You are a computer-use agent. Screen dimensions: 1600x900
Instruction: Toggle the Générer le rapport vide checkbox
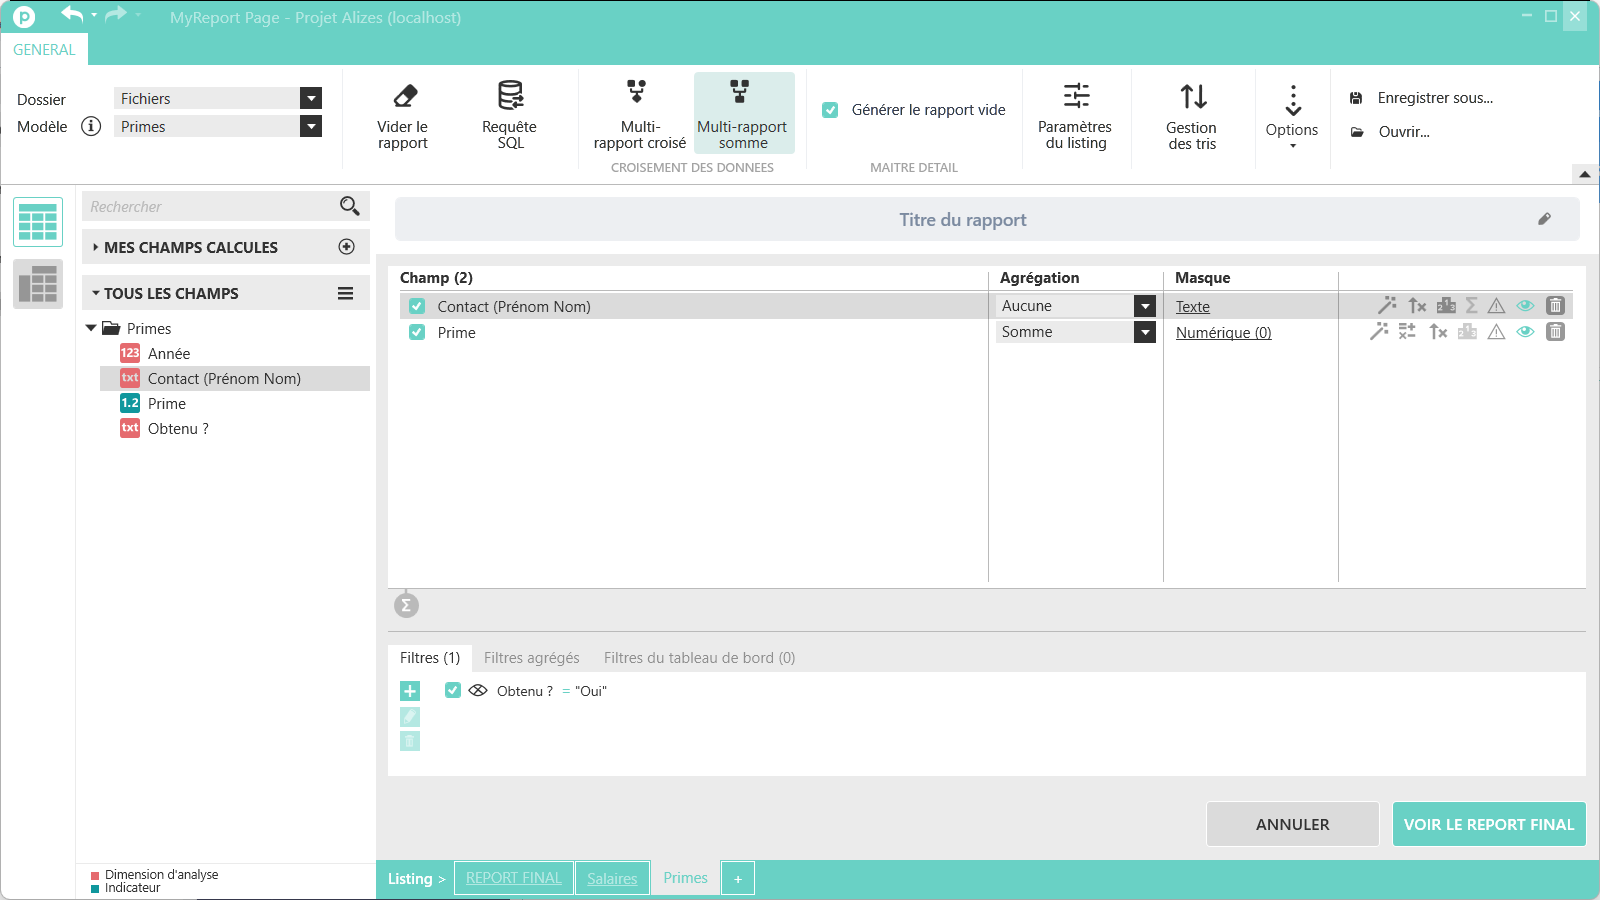pos(830,110)
